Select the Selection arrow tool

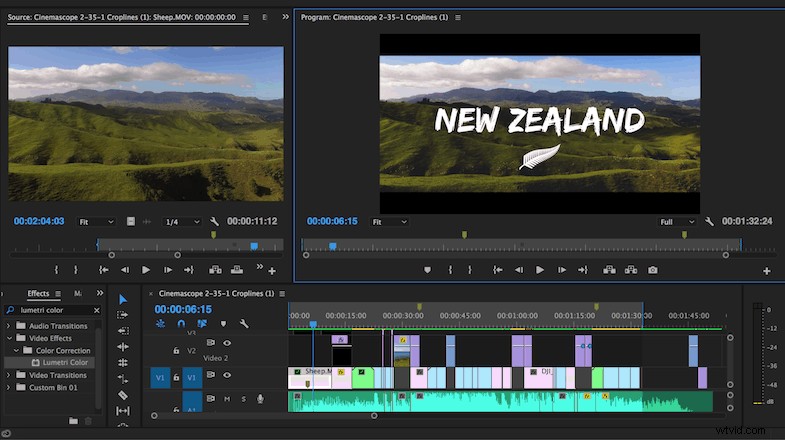123,299
